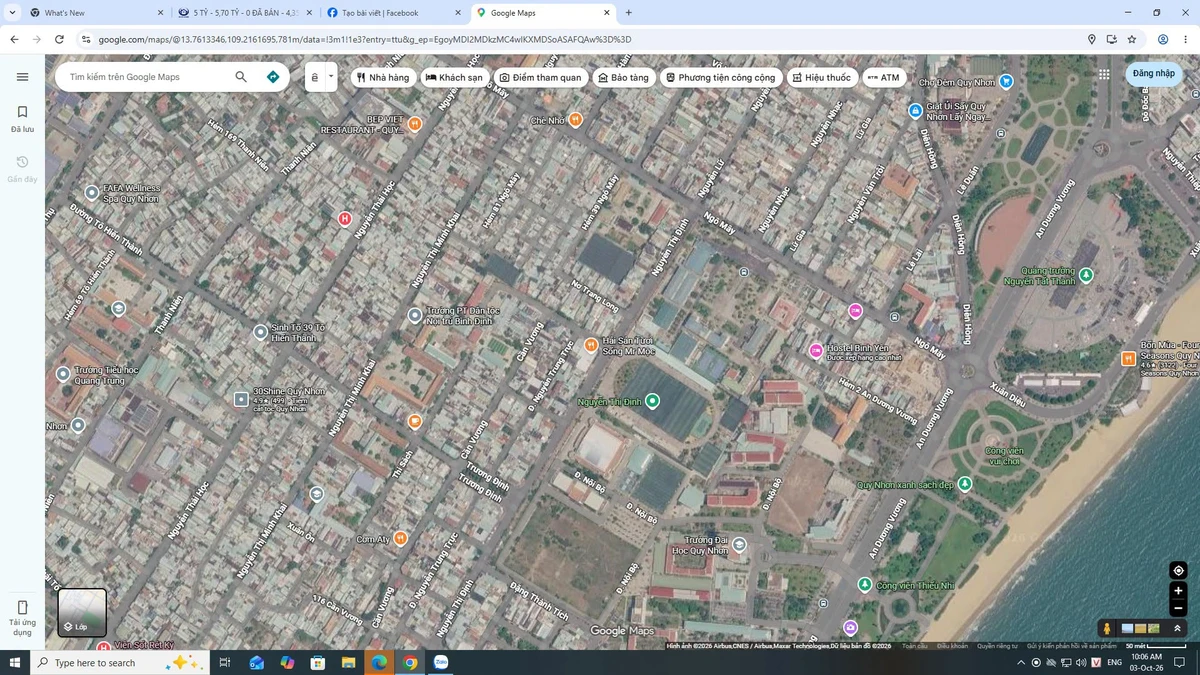
Task: Switch to the What's New tab
Action: point(97,13)
